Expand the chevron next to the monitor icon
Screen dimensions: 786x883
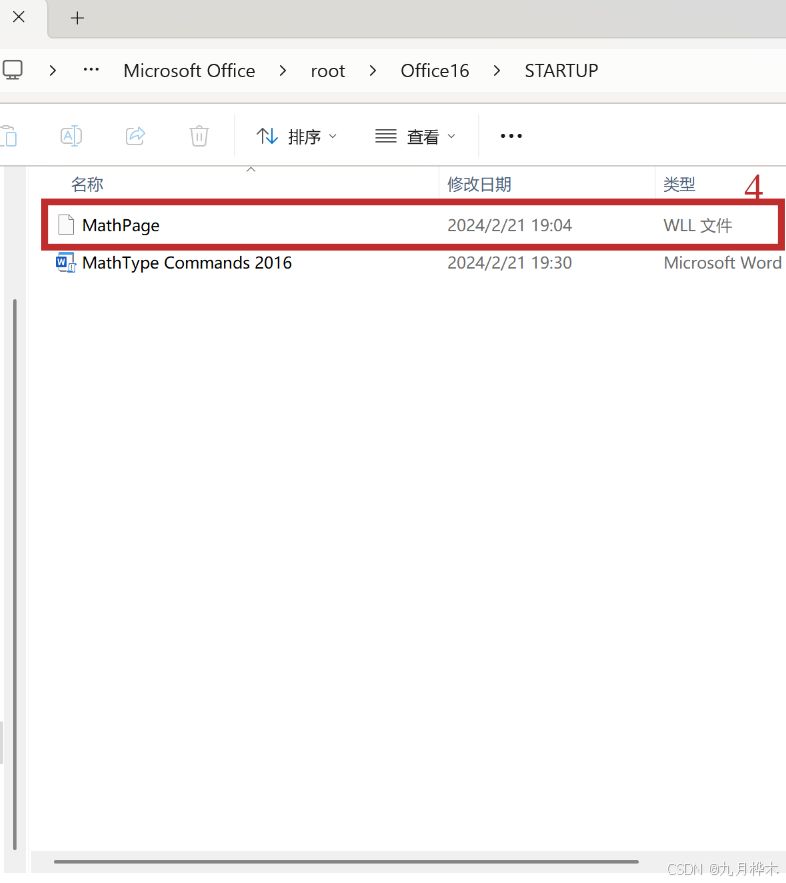pos(53,70)
